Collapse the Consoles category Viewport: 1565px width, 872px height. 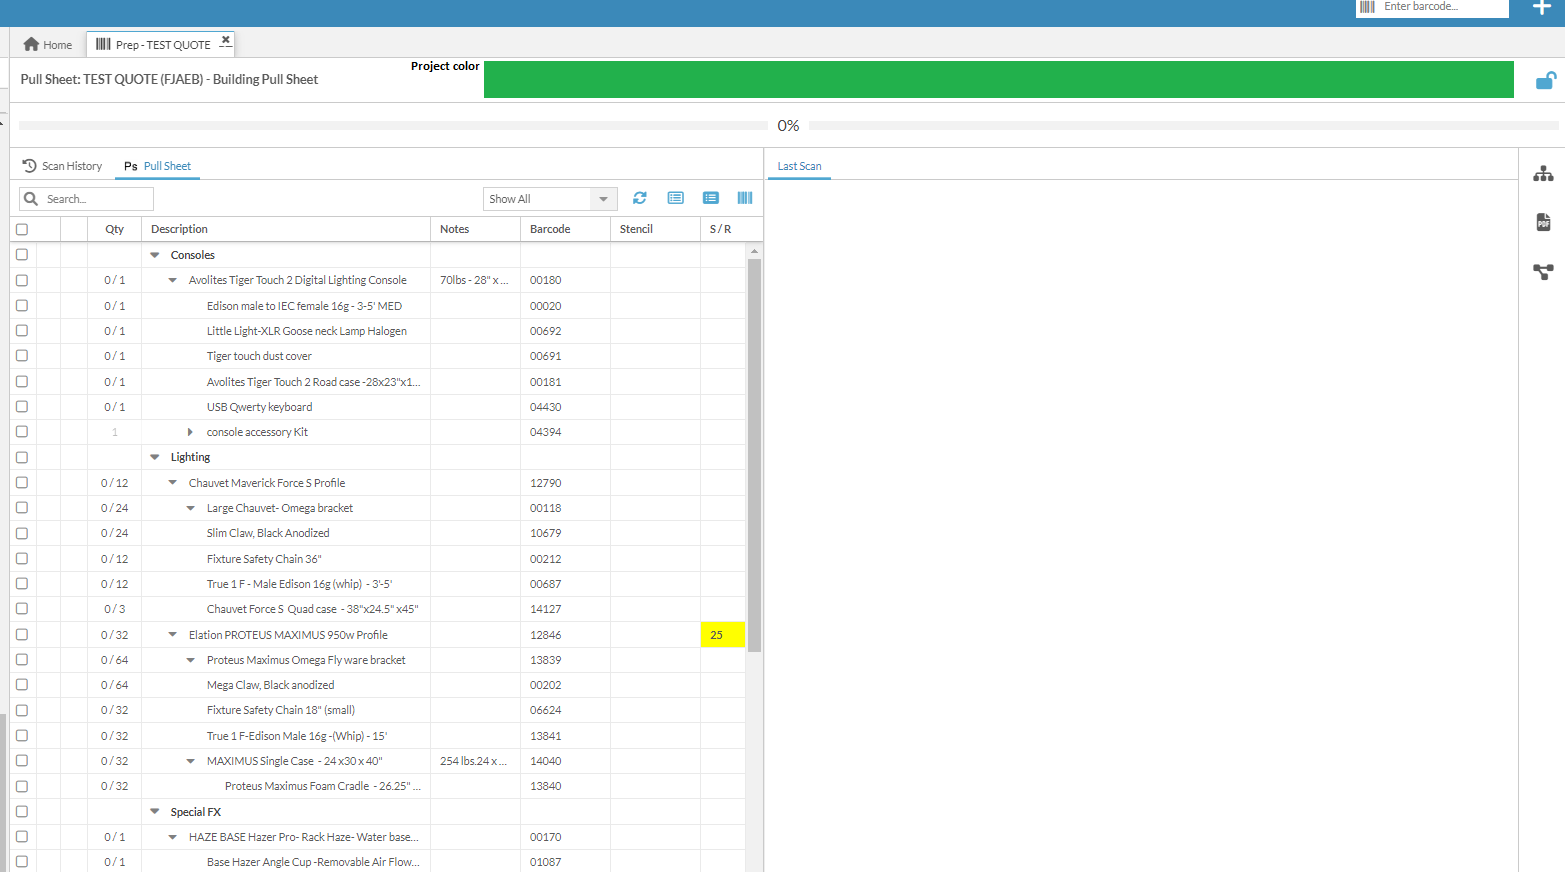click(155, 255)
